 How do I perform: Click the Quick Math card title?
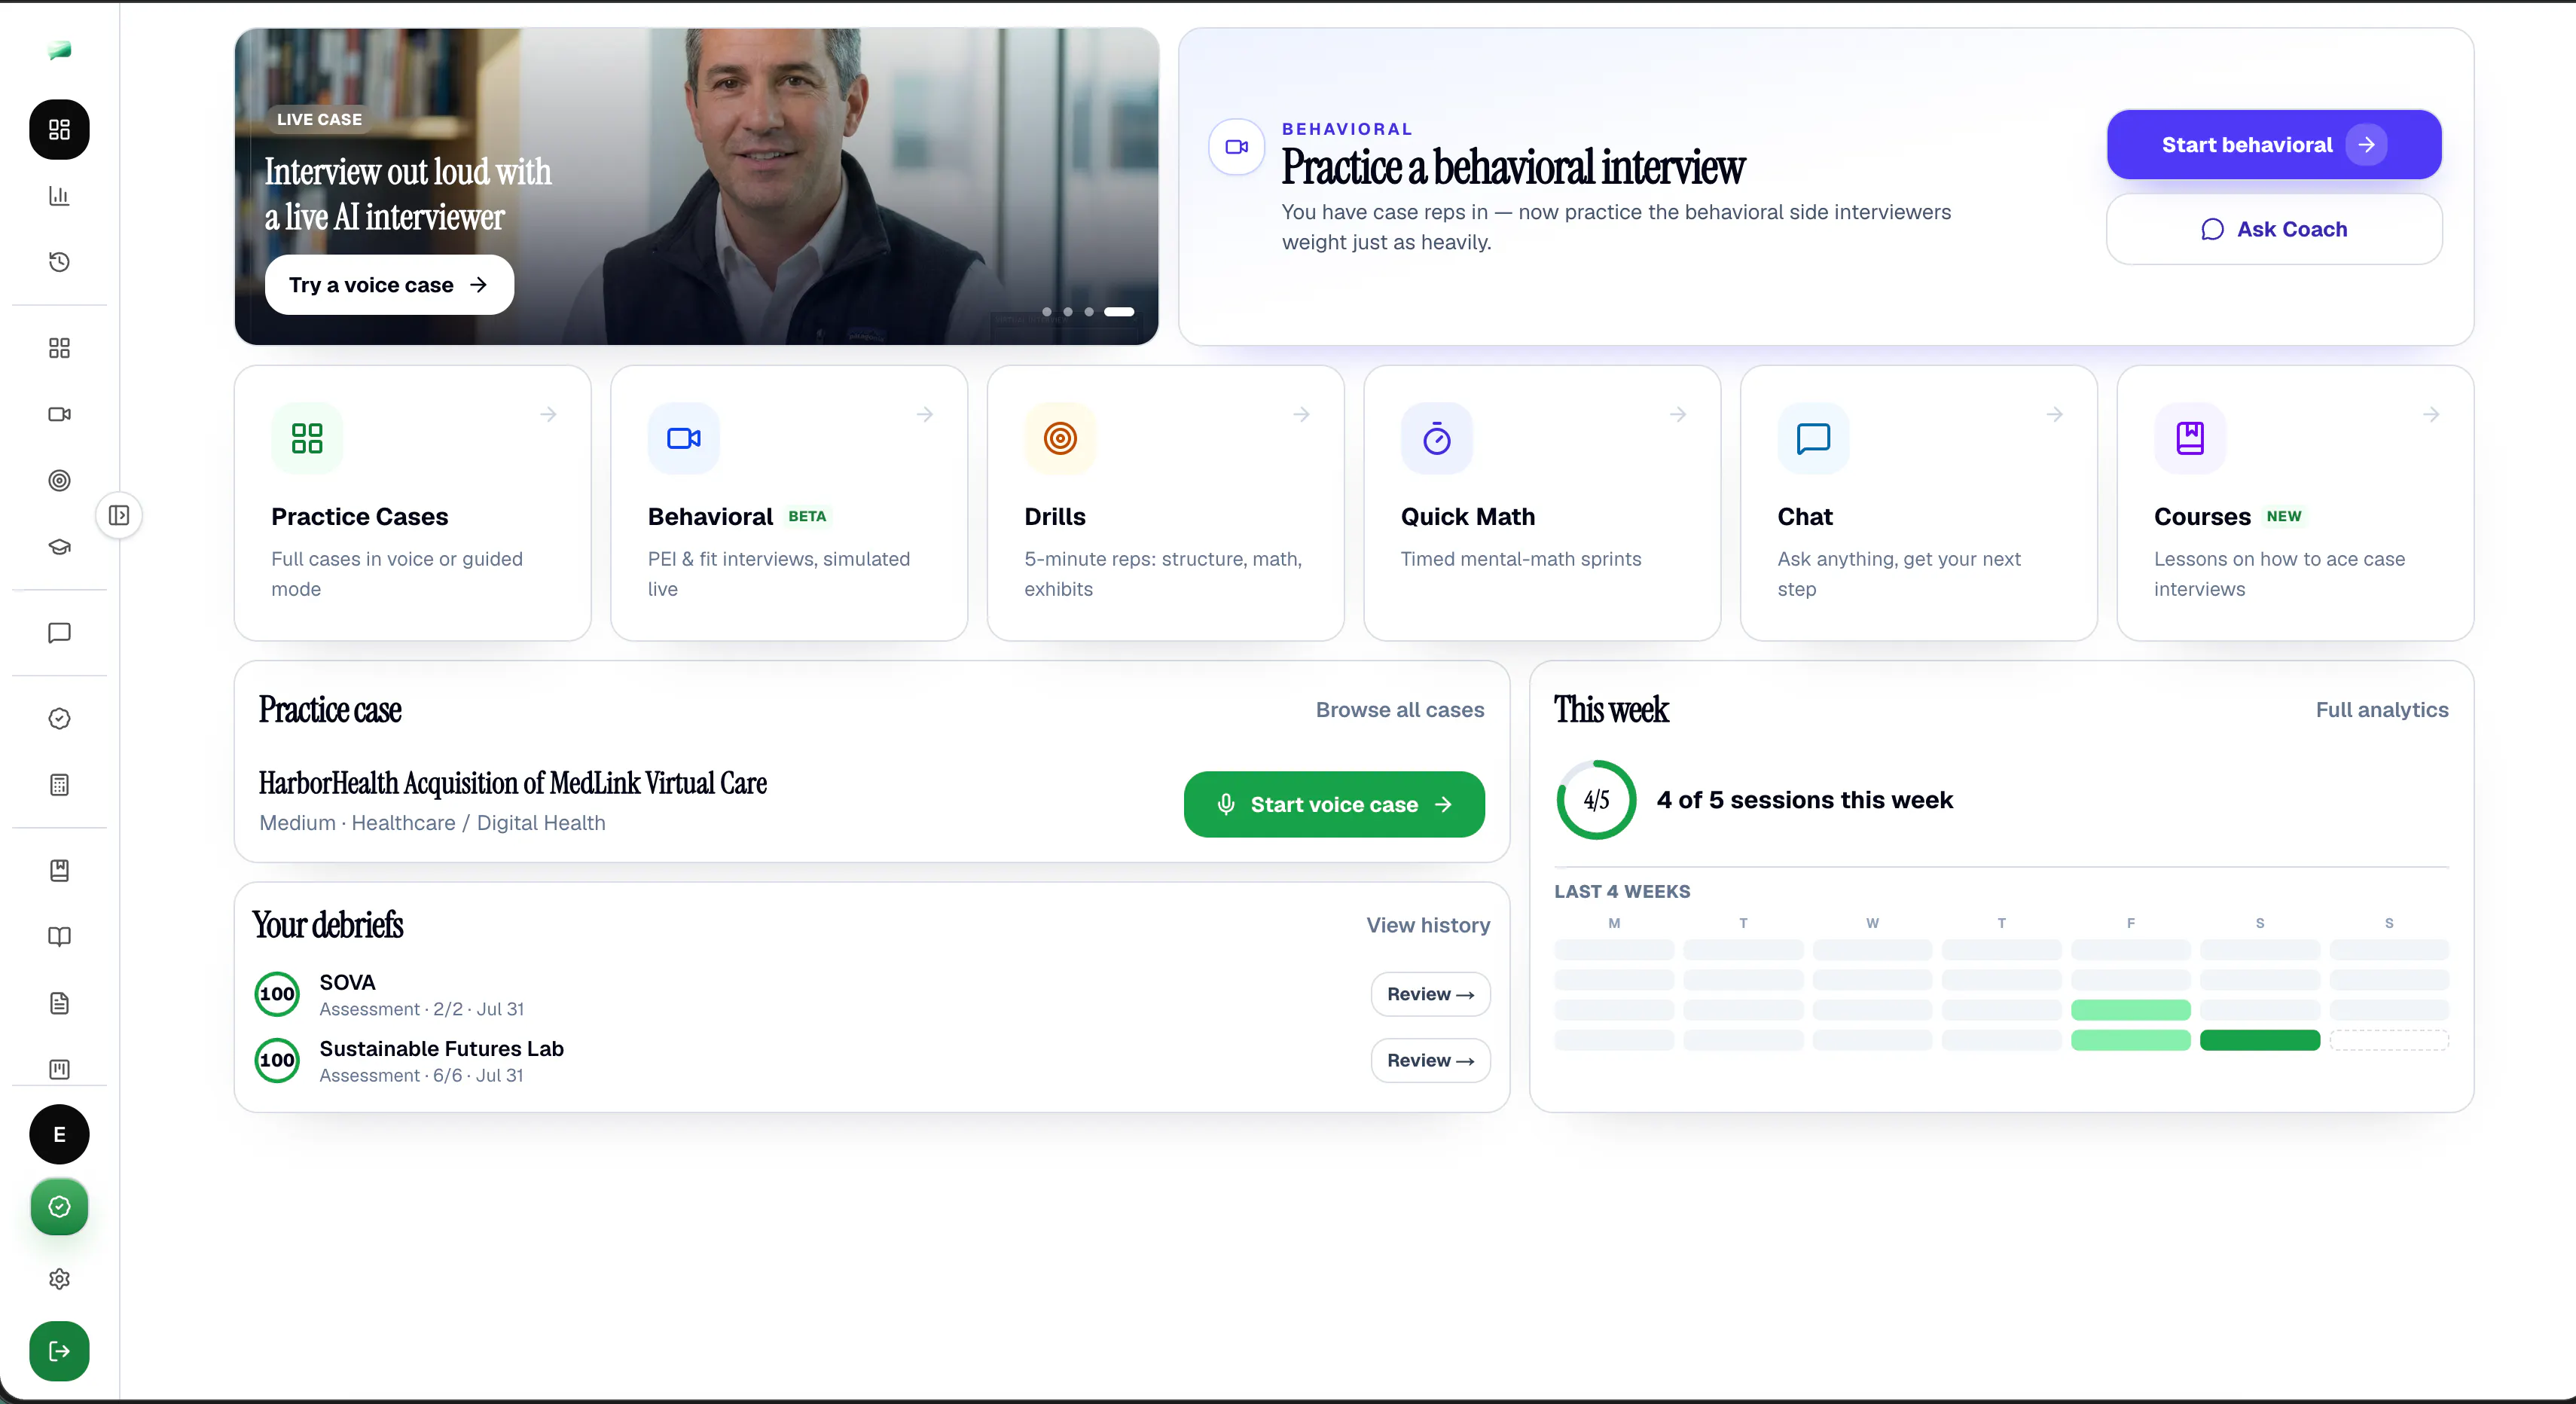pos(1468,517)
